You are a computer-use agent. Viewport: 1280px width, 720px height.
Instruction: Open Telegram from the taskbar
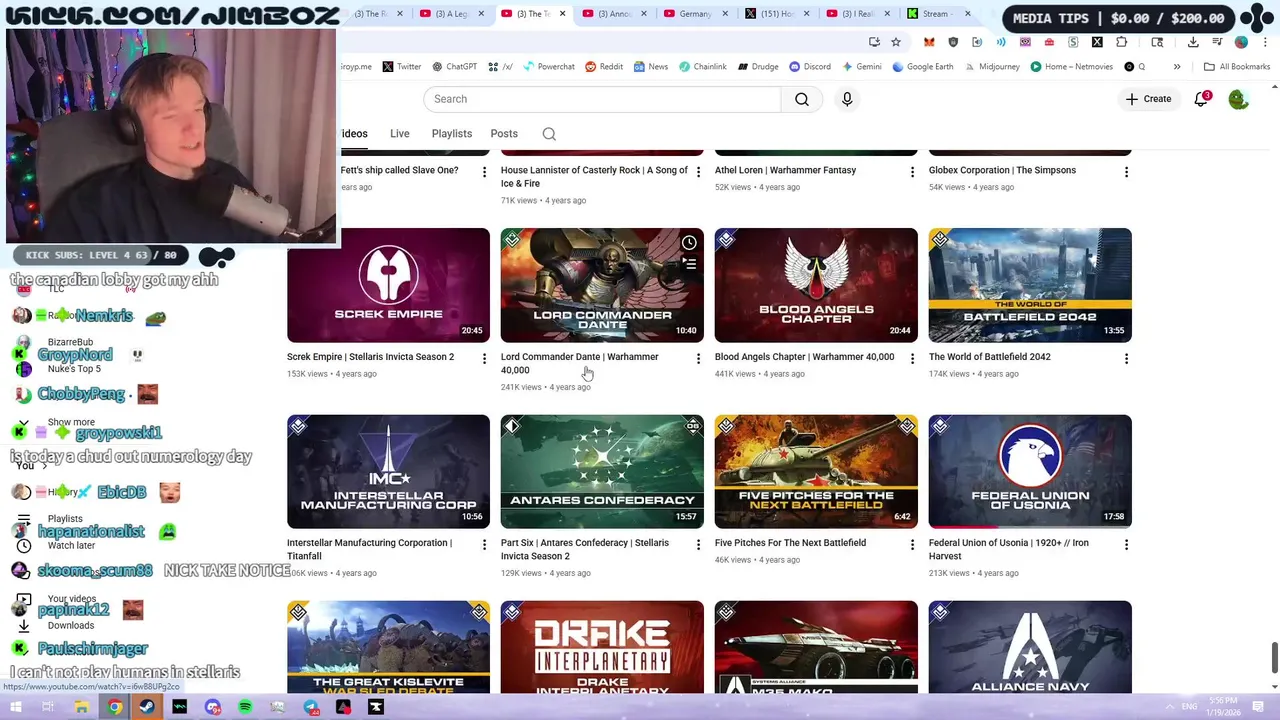pos(311,707)
